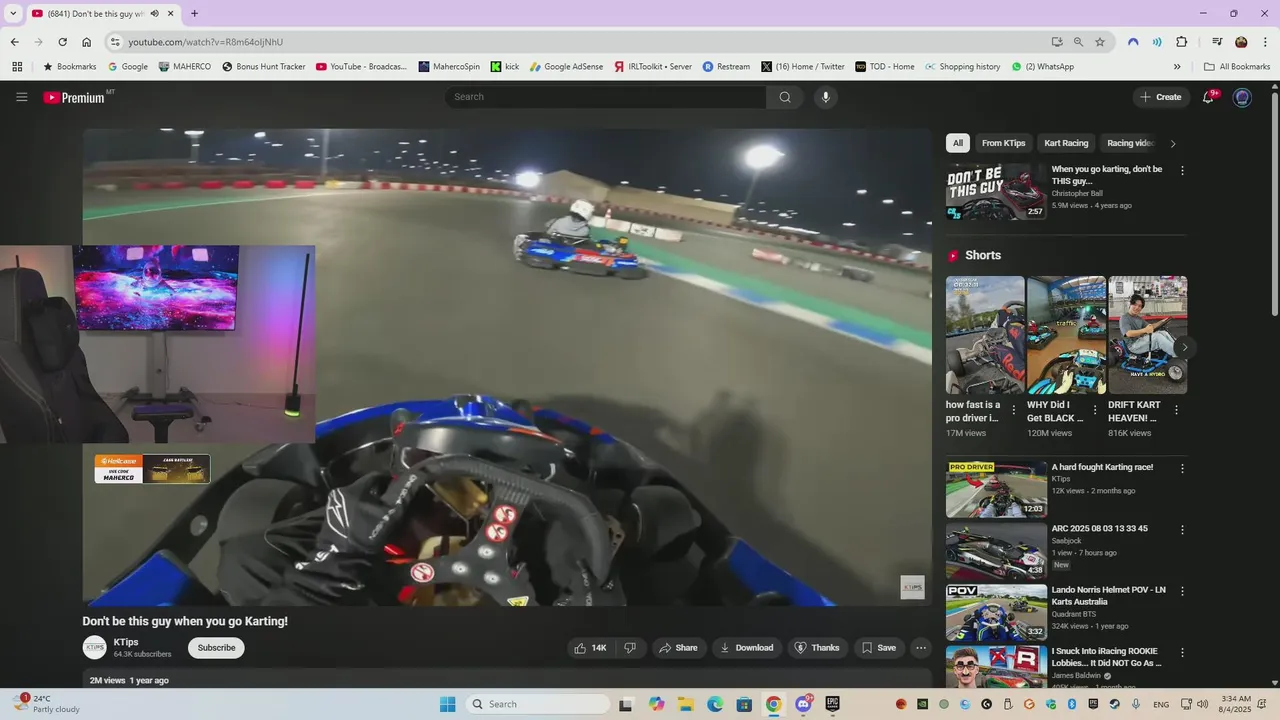Click the search magnifier button on YouTube
1280x720 pixels.
pyautogui.click(x=785, y=97)
